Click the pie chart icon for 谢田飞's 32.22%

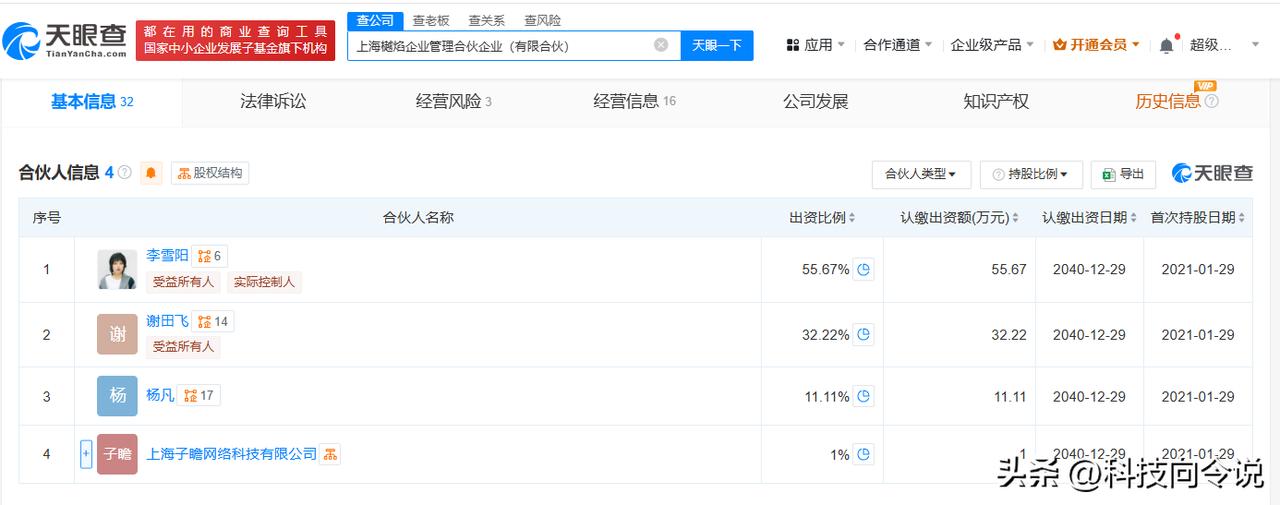pos(863,335)
